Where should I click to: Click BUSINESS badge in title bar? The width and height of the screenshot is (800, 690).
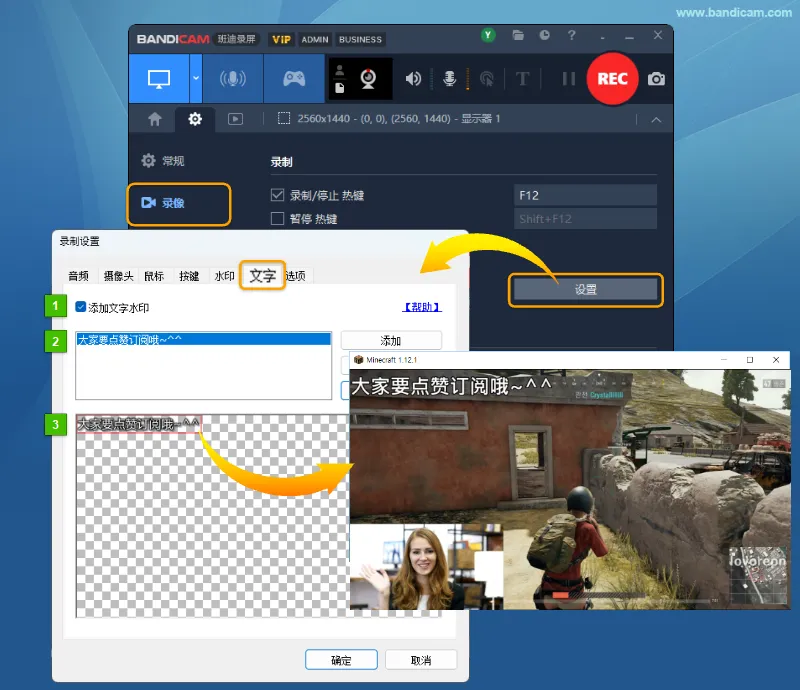pyautogui.click(x=360, y=39)
